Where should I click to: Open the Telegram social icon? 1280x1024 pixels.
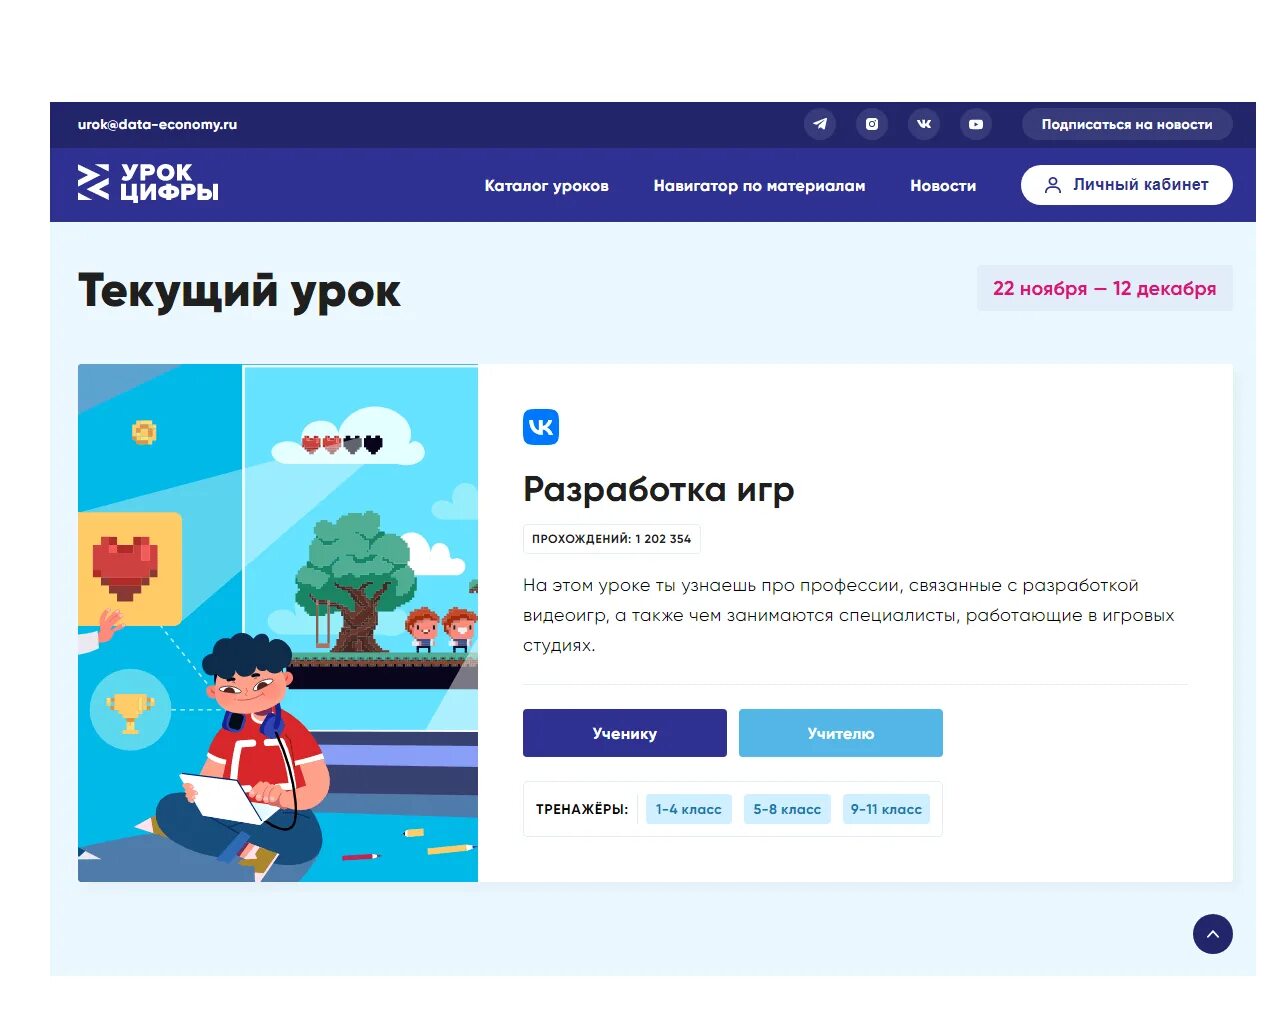pos(820,124)
